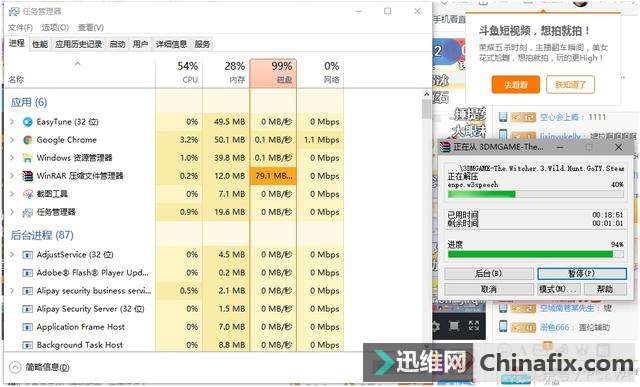Select the 截图工具 snipping tool icon
Viewport: 640px width, 387px height.
click(x=27, y=194)
